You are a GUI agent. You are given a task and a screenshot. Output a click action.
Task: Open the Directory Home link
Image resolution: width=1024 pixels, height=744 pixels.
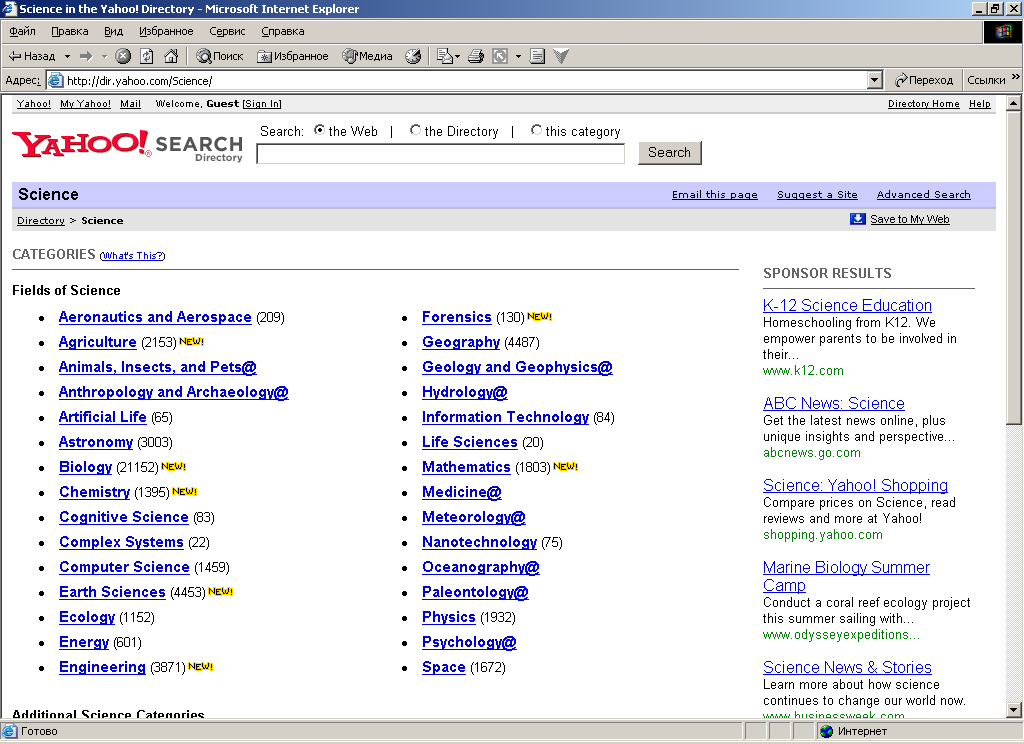click(x=923, y=104)
